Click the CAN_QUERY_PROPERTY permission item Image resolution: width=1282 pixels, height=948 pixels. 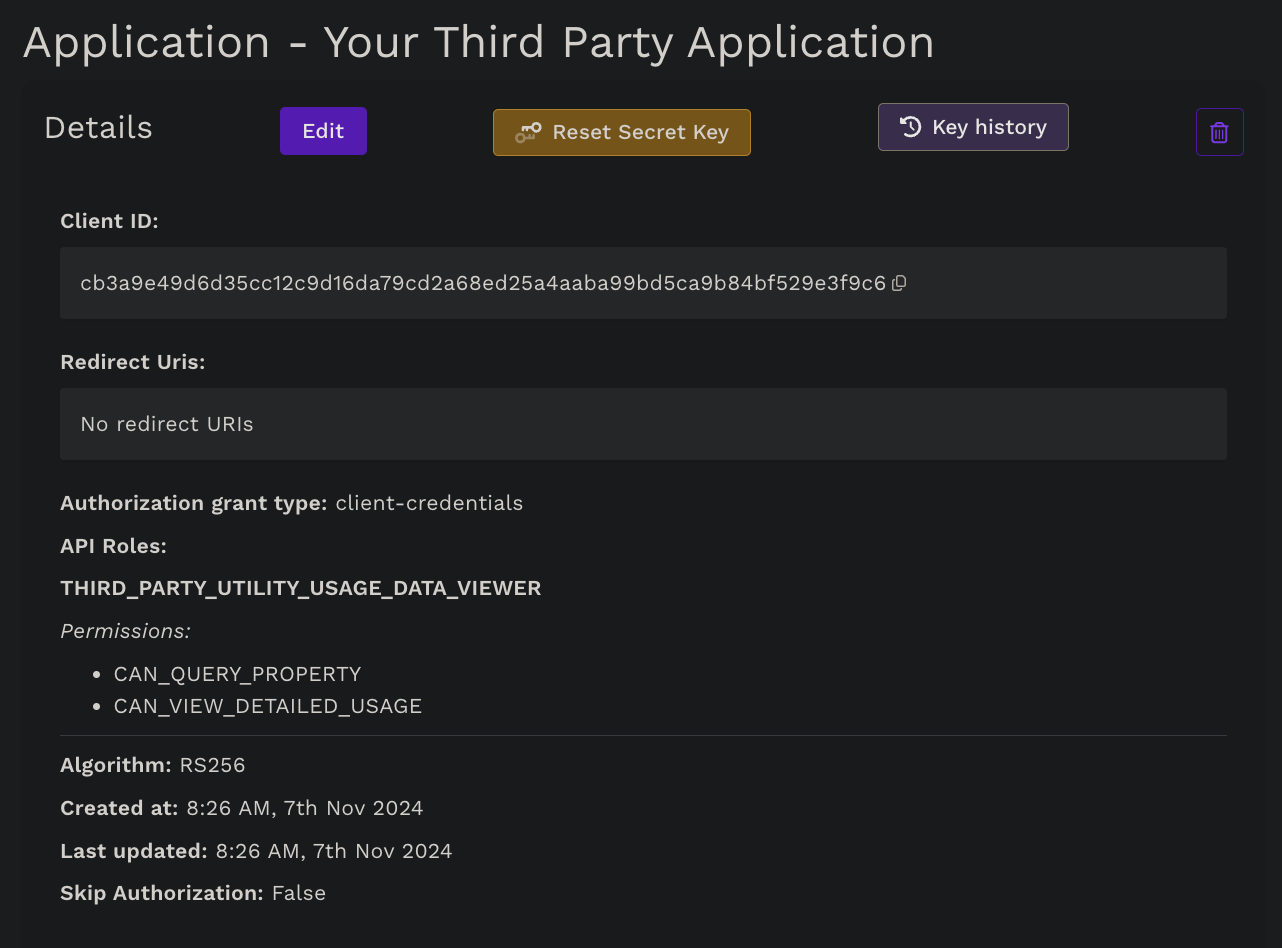[237, 674]
